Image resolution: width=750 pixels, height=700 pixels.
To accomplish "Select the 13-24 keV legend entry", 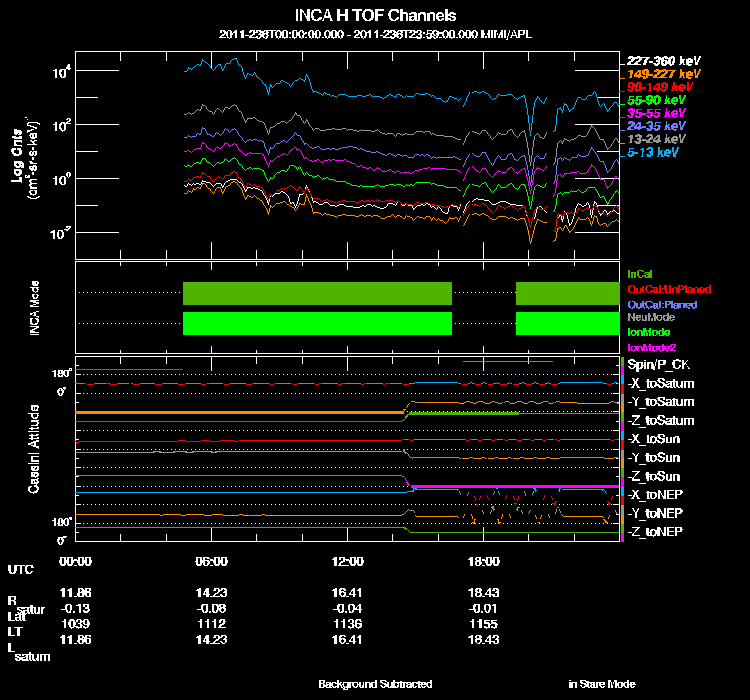I will pyautogui.click(x=656, y=139).
